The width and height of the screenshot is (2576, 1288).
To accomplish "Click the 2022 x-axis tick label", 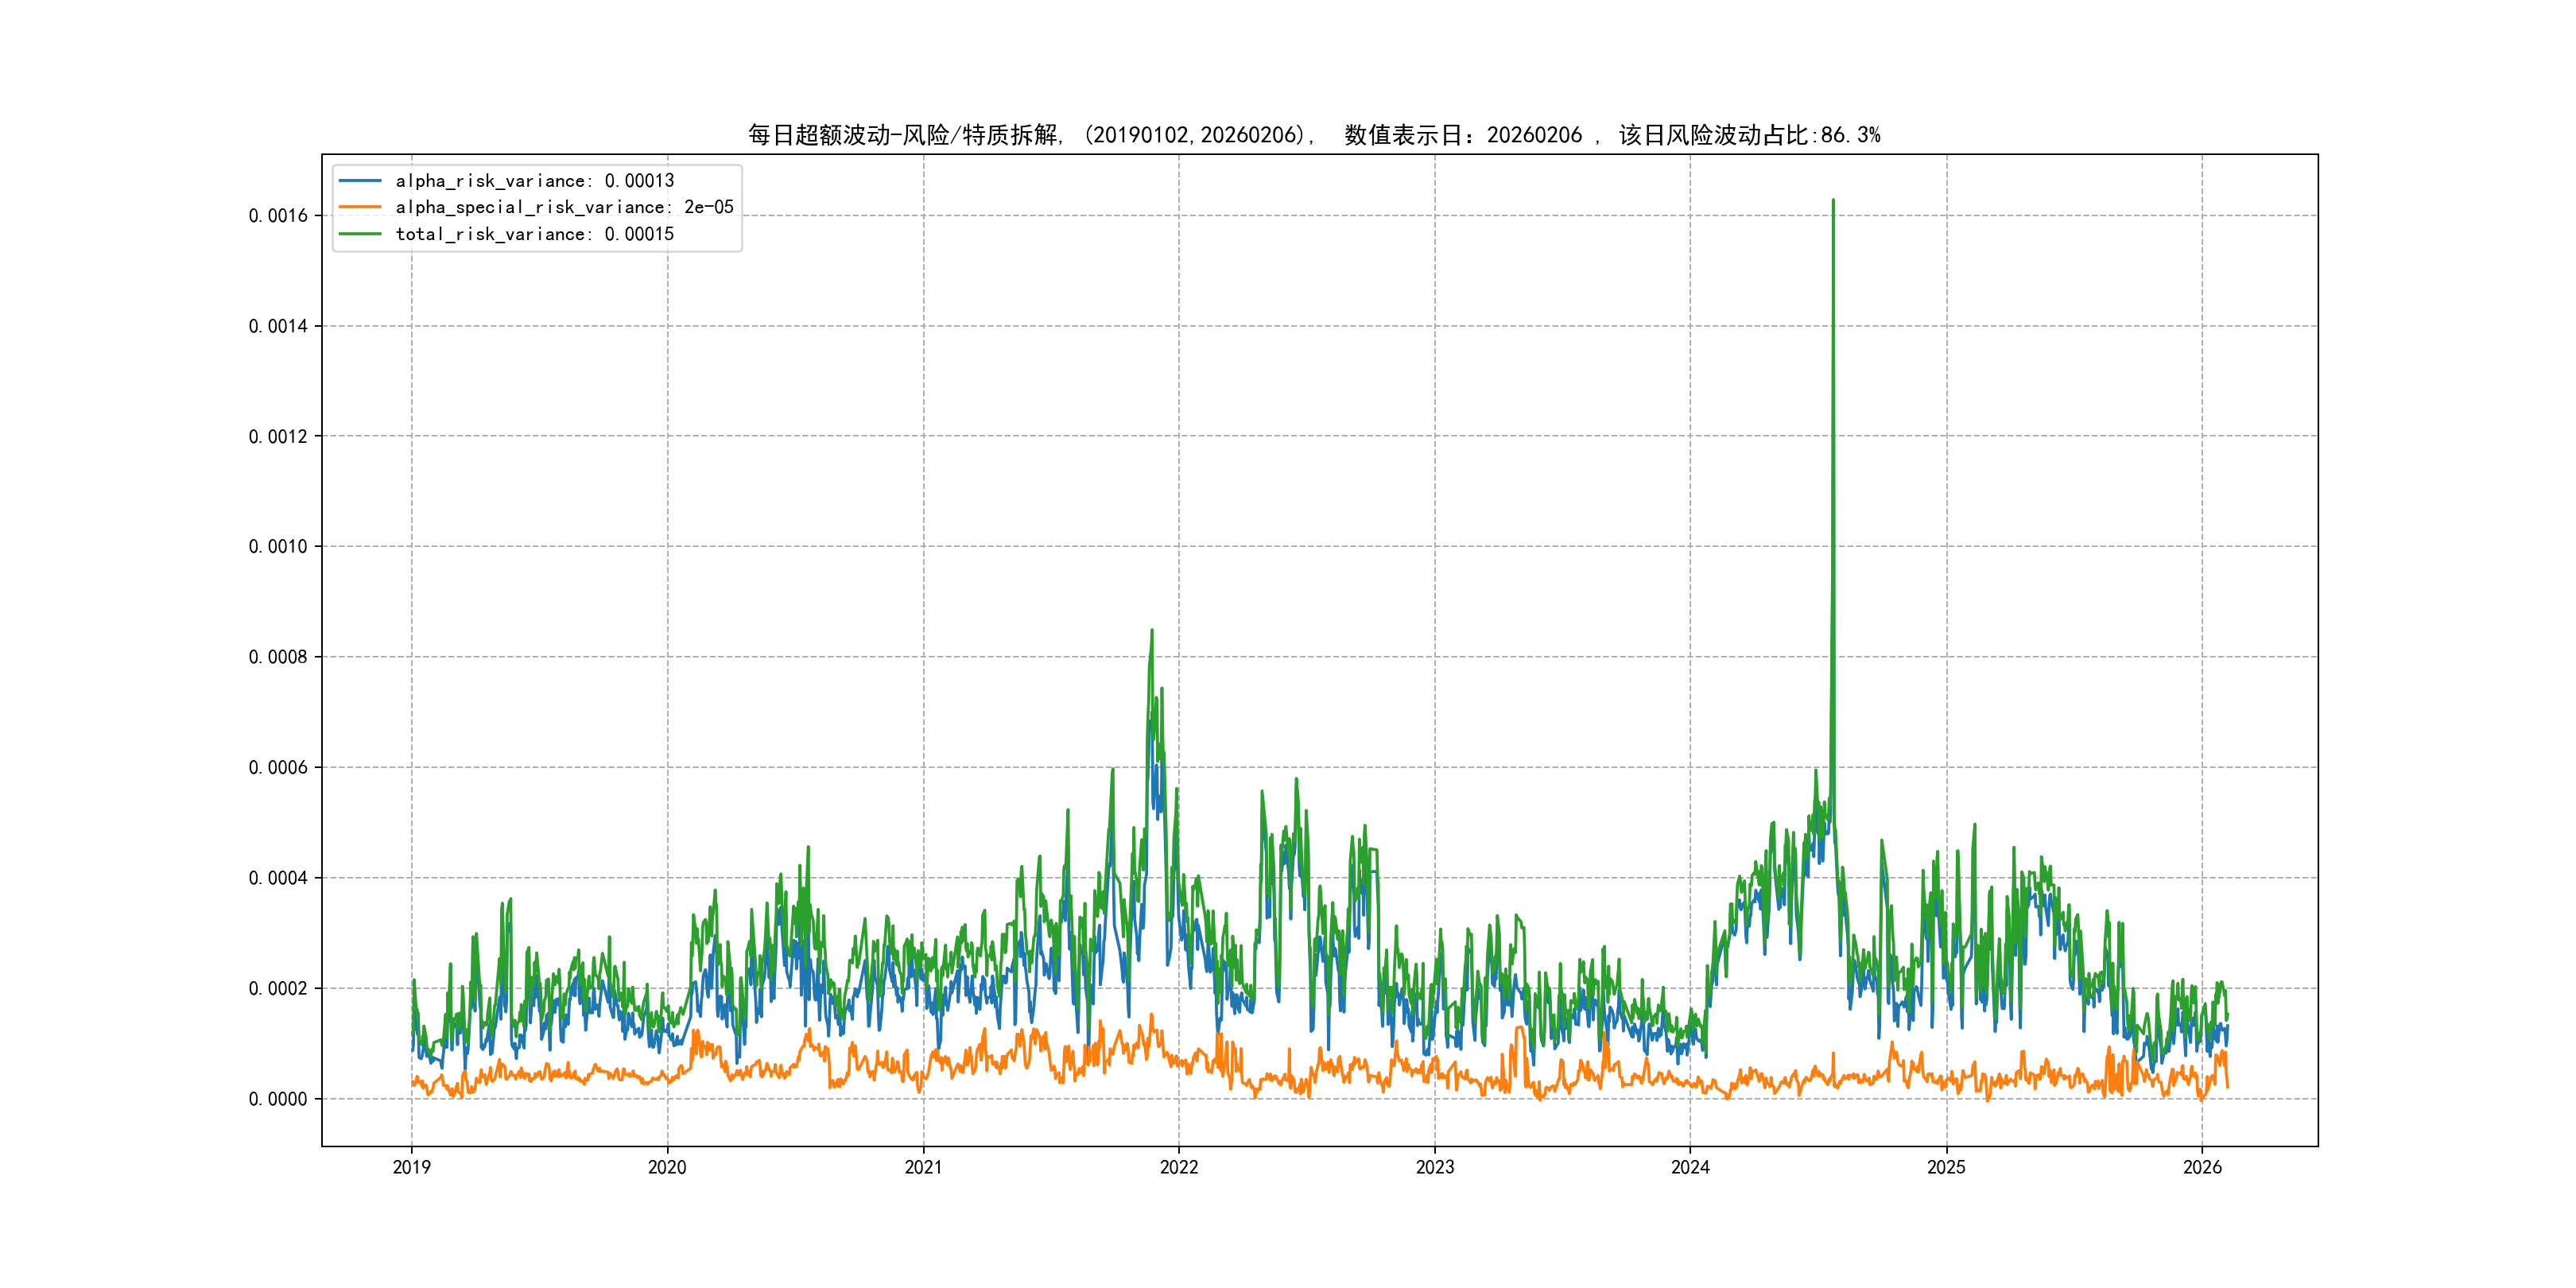I will pyautogui.click(x=1179, y=1167).
